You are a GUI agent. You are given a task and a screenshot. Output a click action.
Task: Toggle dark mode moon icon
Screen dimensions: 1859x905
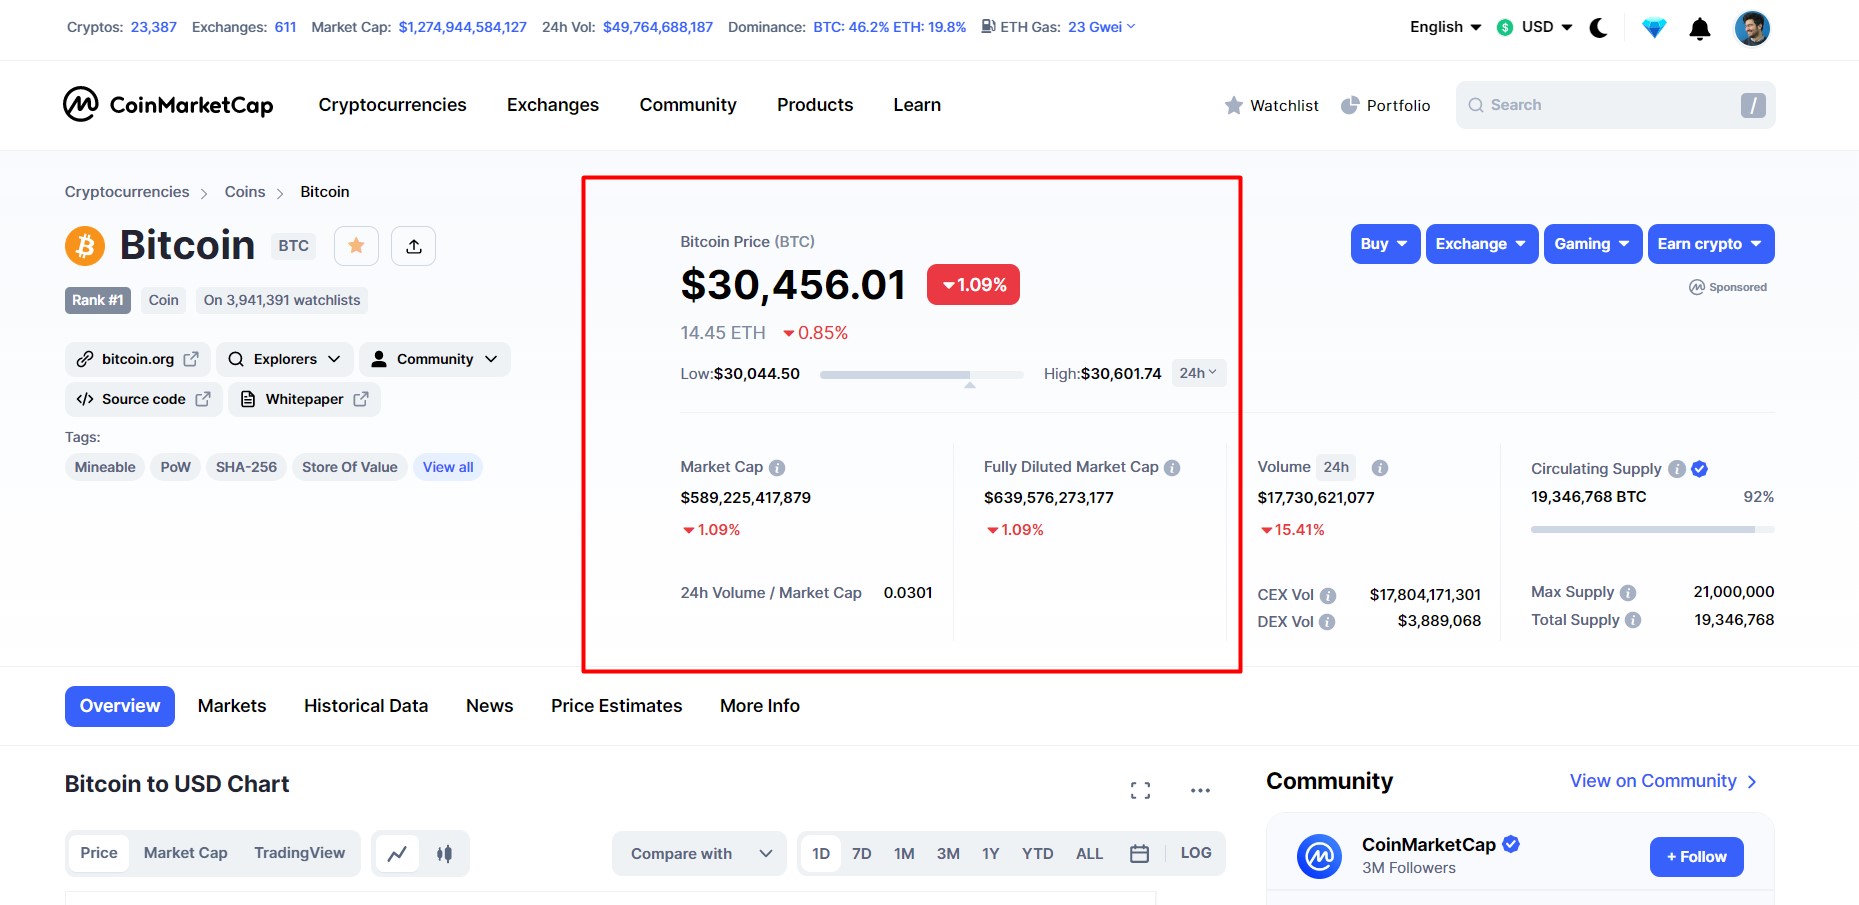click(1598, 28)
